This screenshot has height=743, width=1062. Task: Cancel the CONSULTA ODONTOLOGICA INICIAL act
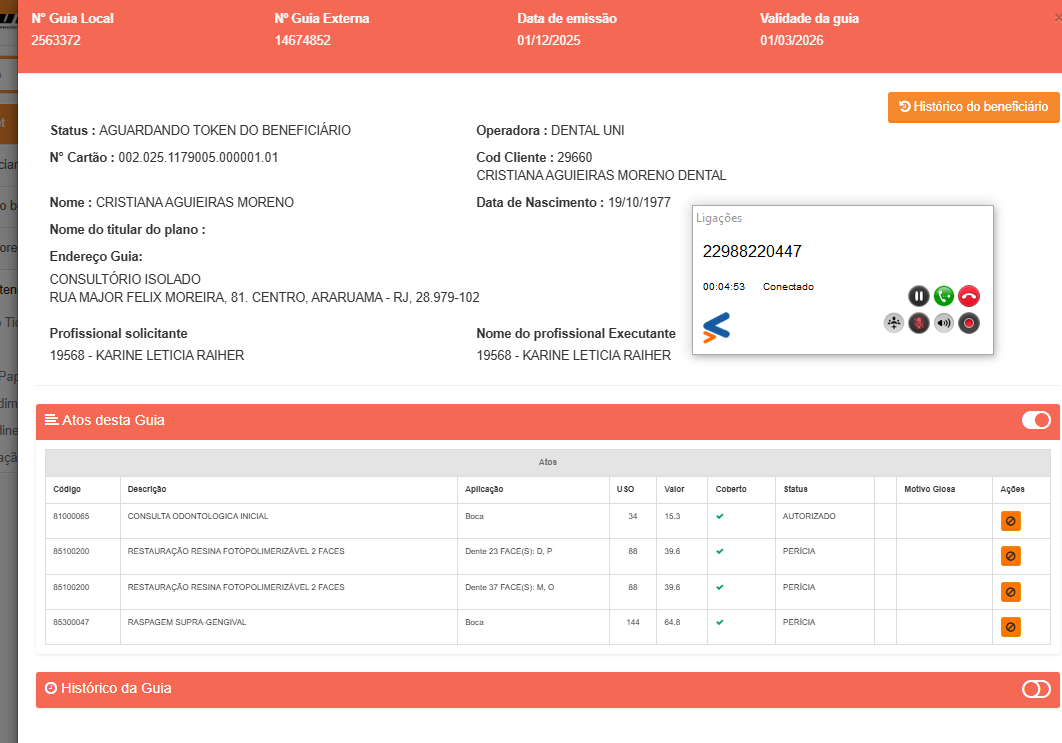tap(1010, 521)
